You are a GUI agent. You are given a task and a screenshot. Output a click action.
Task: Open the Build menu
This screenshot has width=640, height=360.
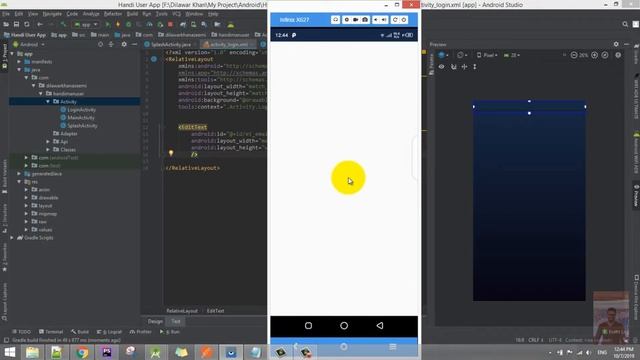tap(132, 14)
